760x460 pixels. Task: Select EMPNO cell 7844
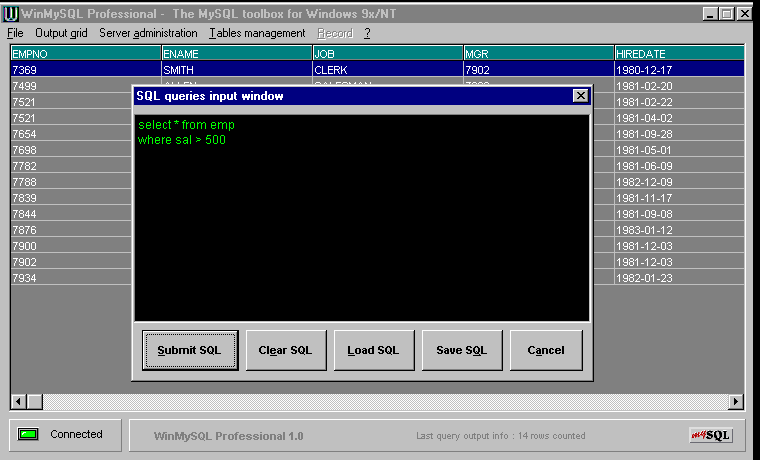click(71, 214)
